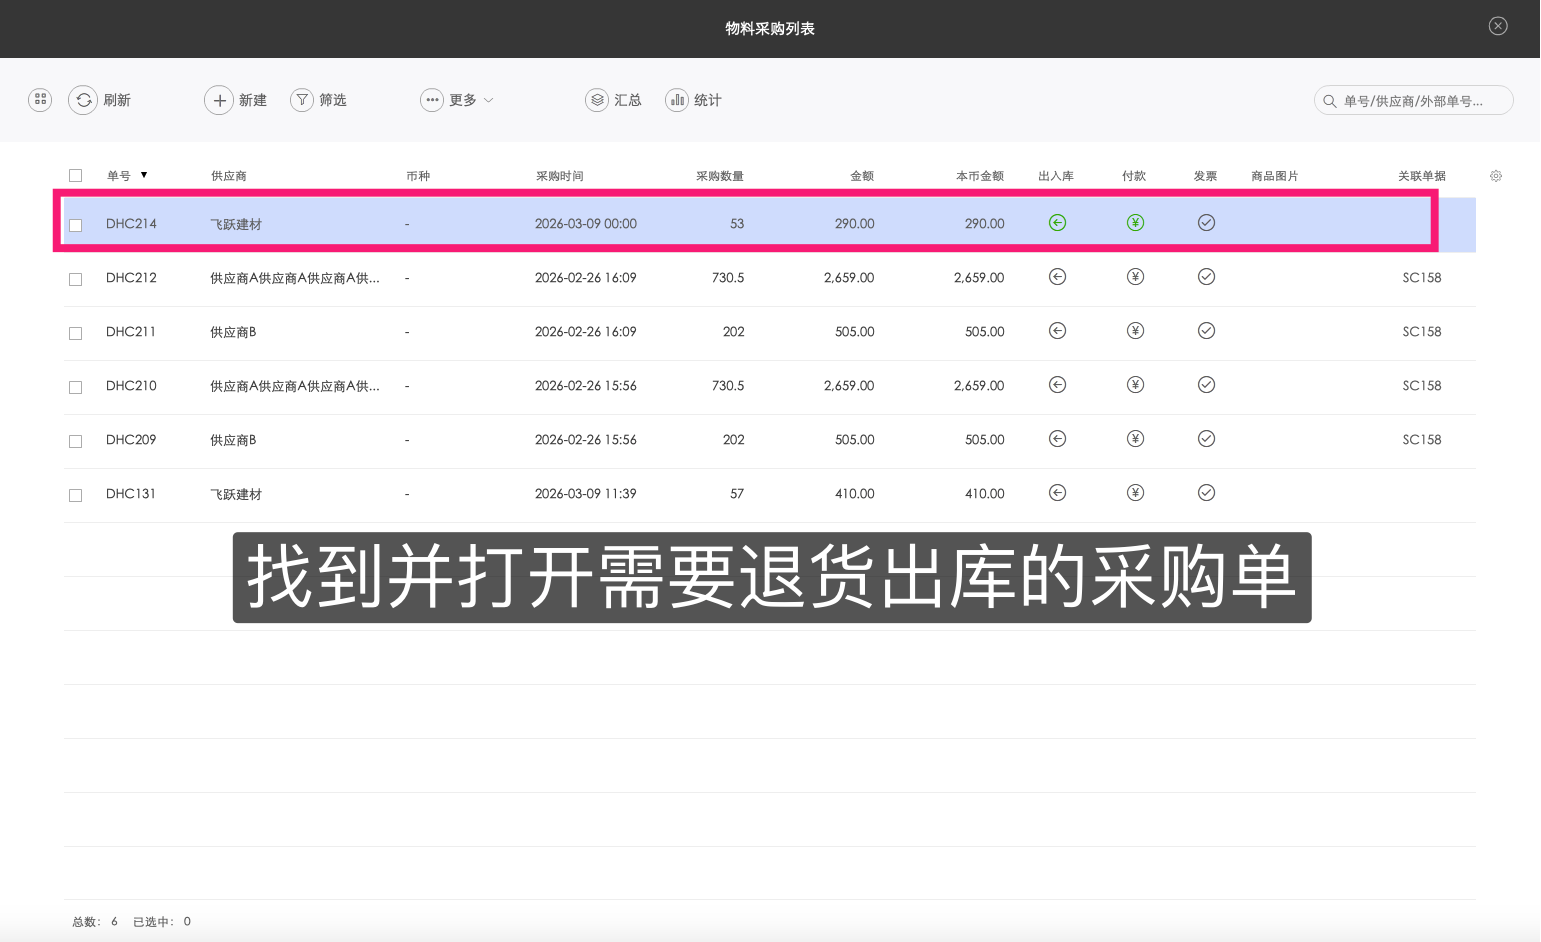Open the 统计 statistics chart icon

pos(677,100)
